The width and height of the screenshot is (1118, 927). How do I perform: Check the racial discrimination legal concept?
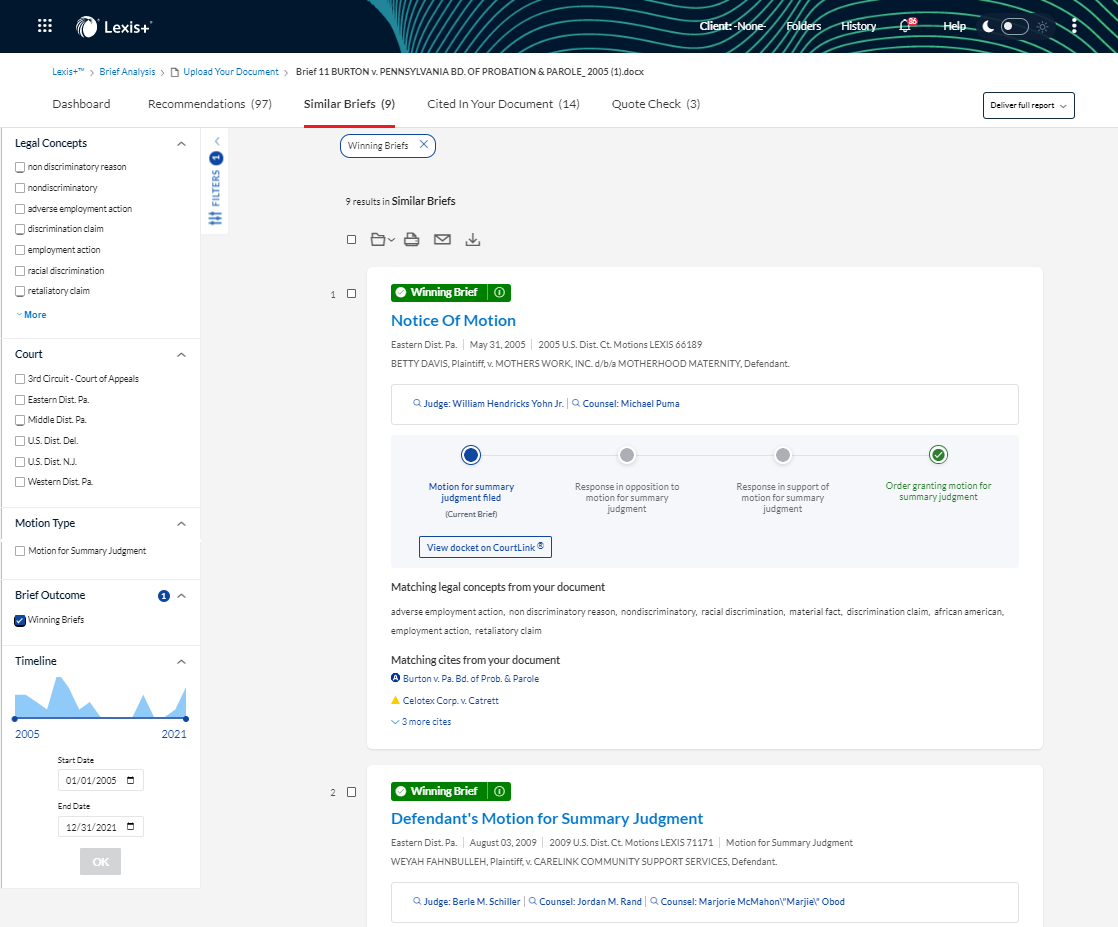click(20, 271)
